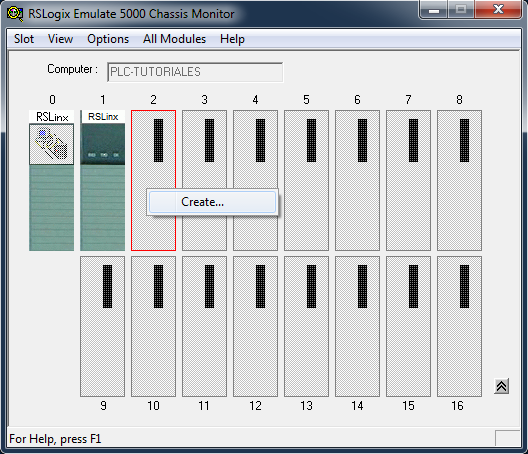
Task: Select empty slot 11
Action: [x=204, y=326]
